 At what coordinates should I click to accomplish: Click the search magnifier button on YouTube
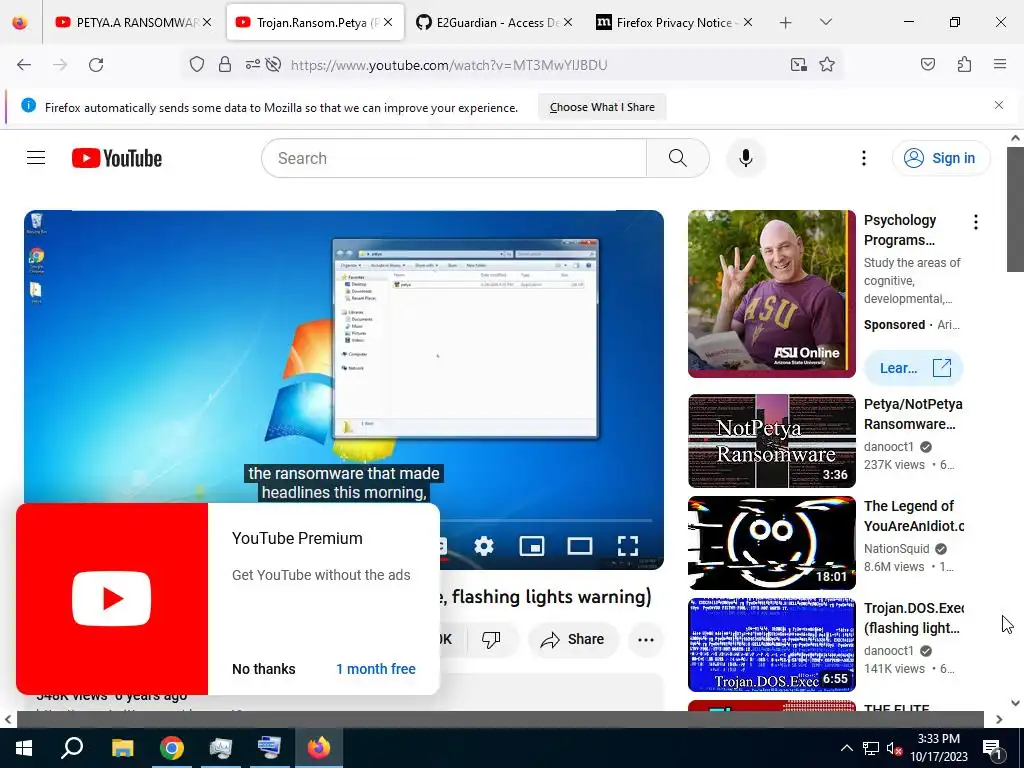click(x=677, y=158)
